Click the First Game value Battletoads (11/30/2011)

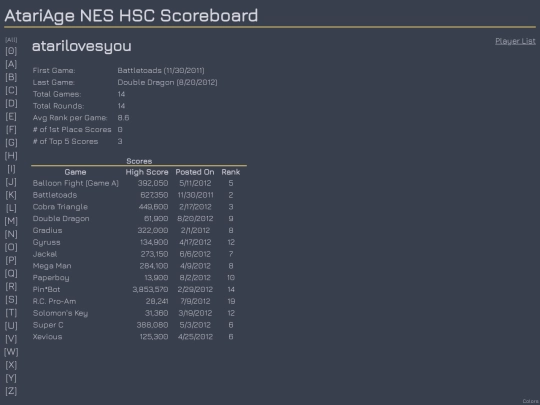161,71
